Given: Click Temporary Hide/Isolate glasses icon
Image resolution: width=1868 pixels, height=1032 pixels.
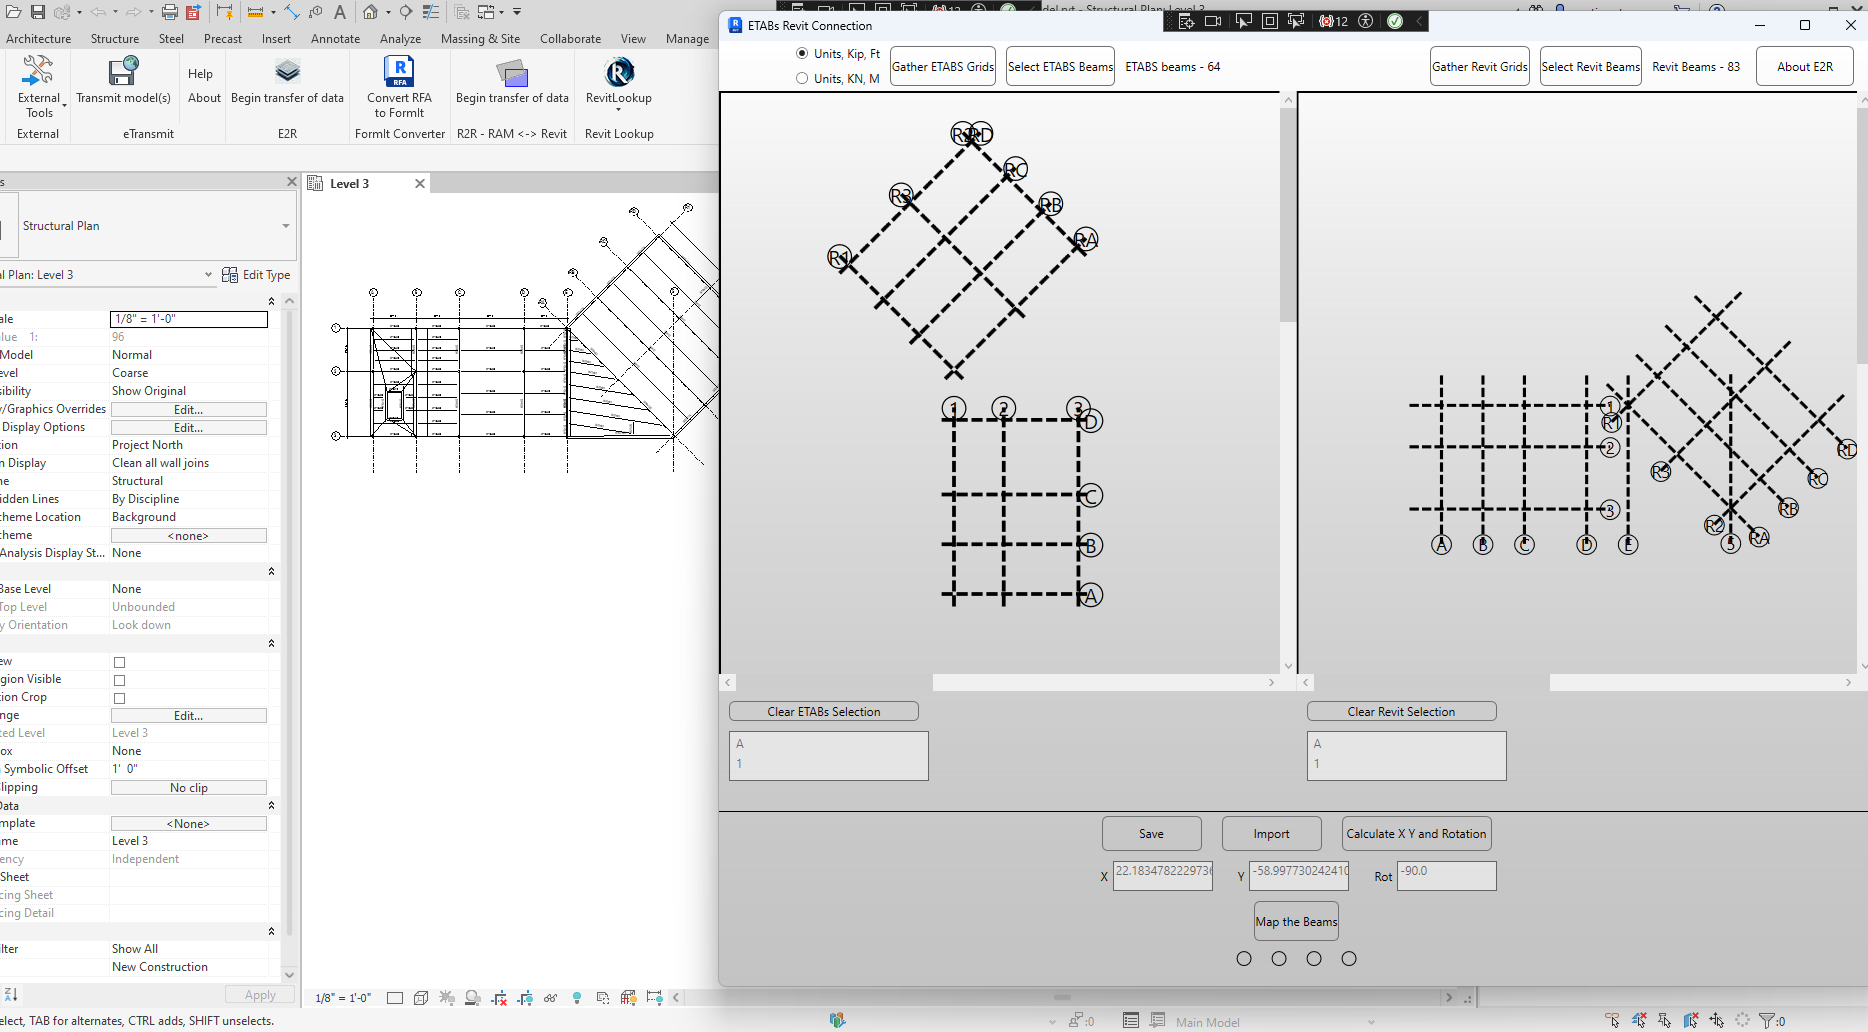Looking at the screenshot, I should [x=551, y=998].
